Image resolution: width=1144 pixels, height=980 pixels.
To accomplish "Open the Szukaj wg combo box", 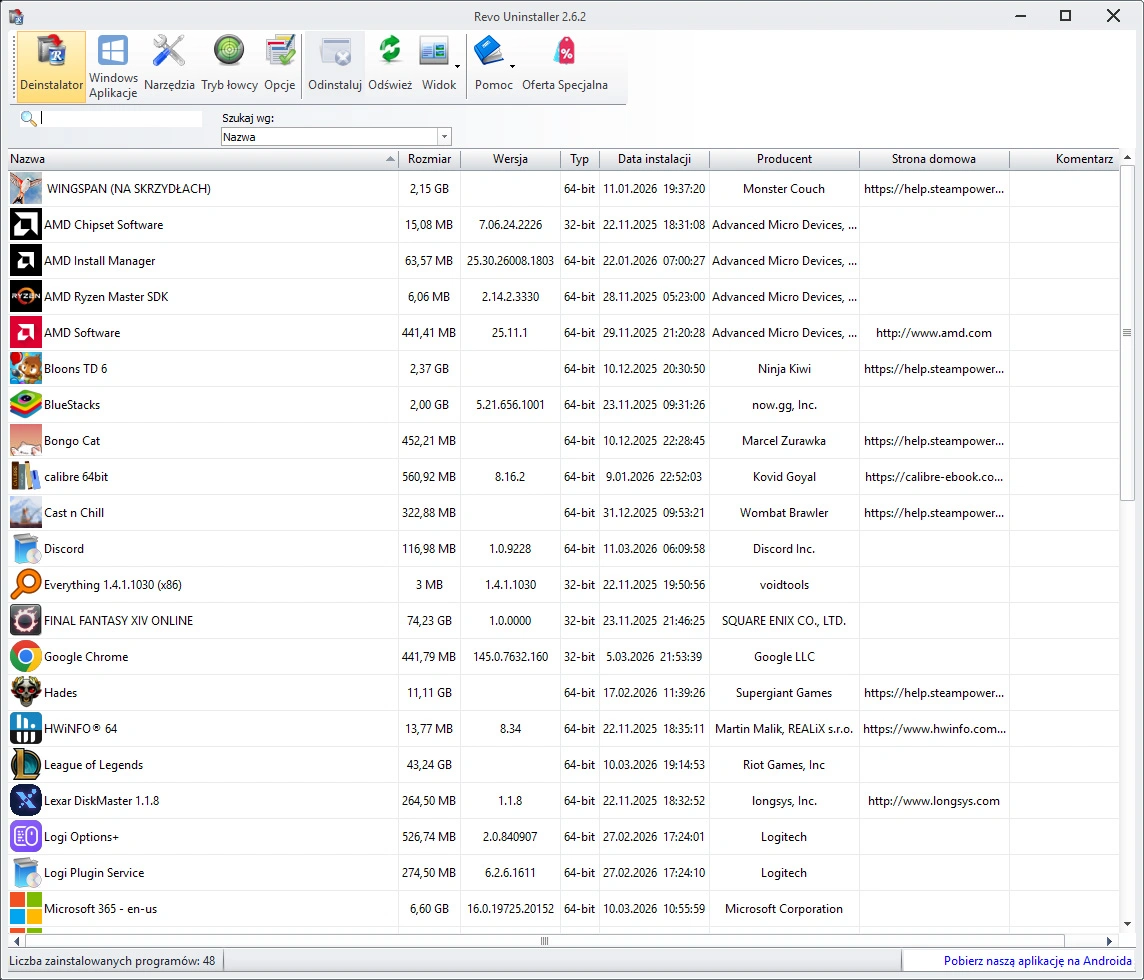I will click(x=444, y=137).
